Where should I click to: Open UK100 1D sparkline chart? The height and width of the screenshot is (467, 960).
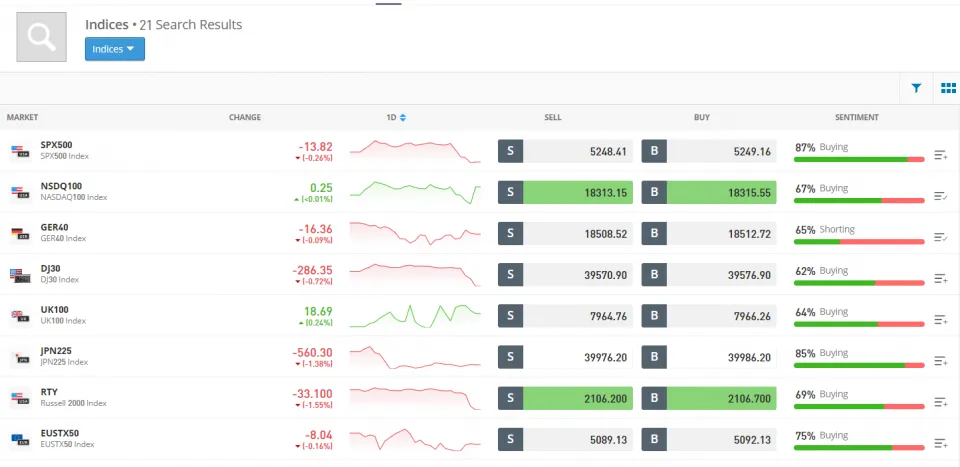[415, 316]
